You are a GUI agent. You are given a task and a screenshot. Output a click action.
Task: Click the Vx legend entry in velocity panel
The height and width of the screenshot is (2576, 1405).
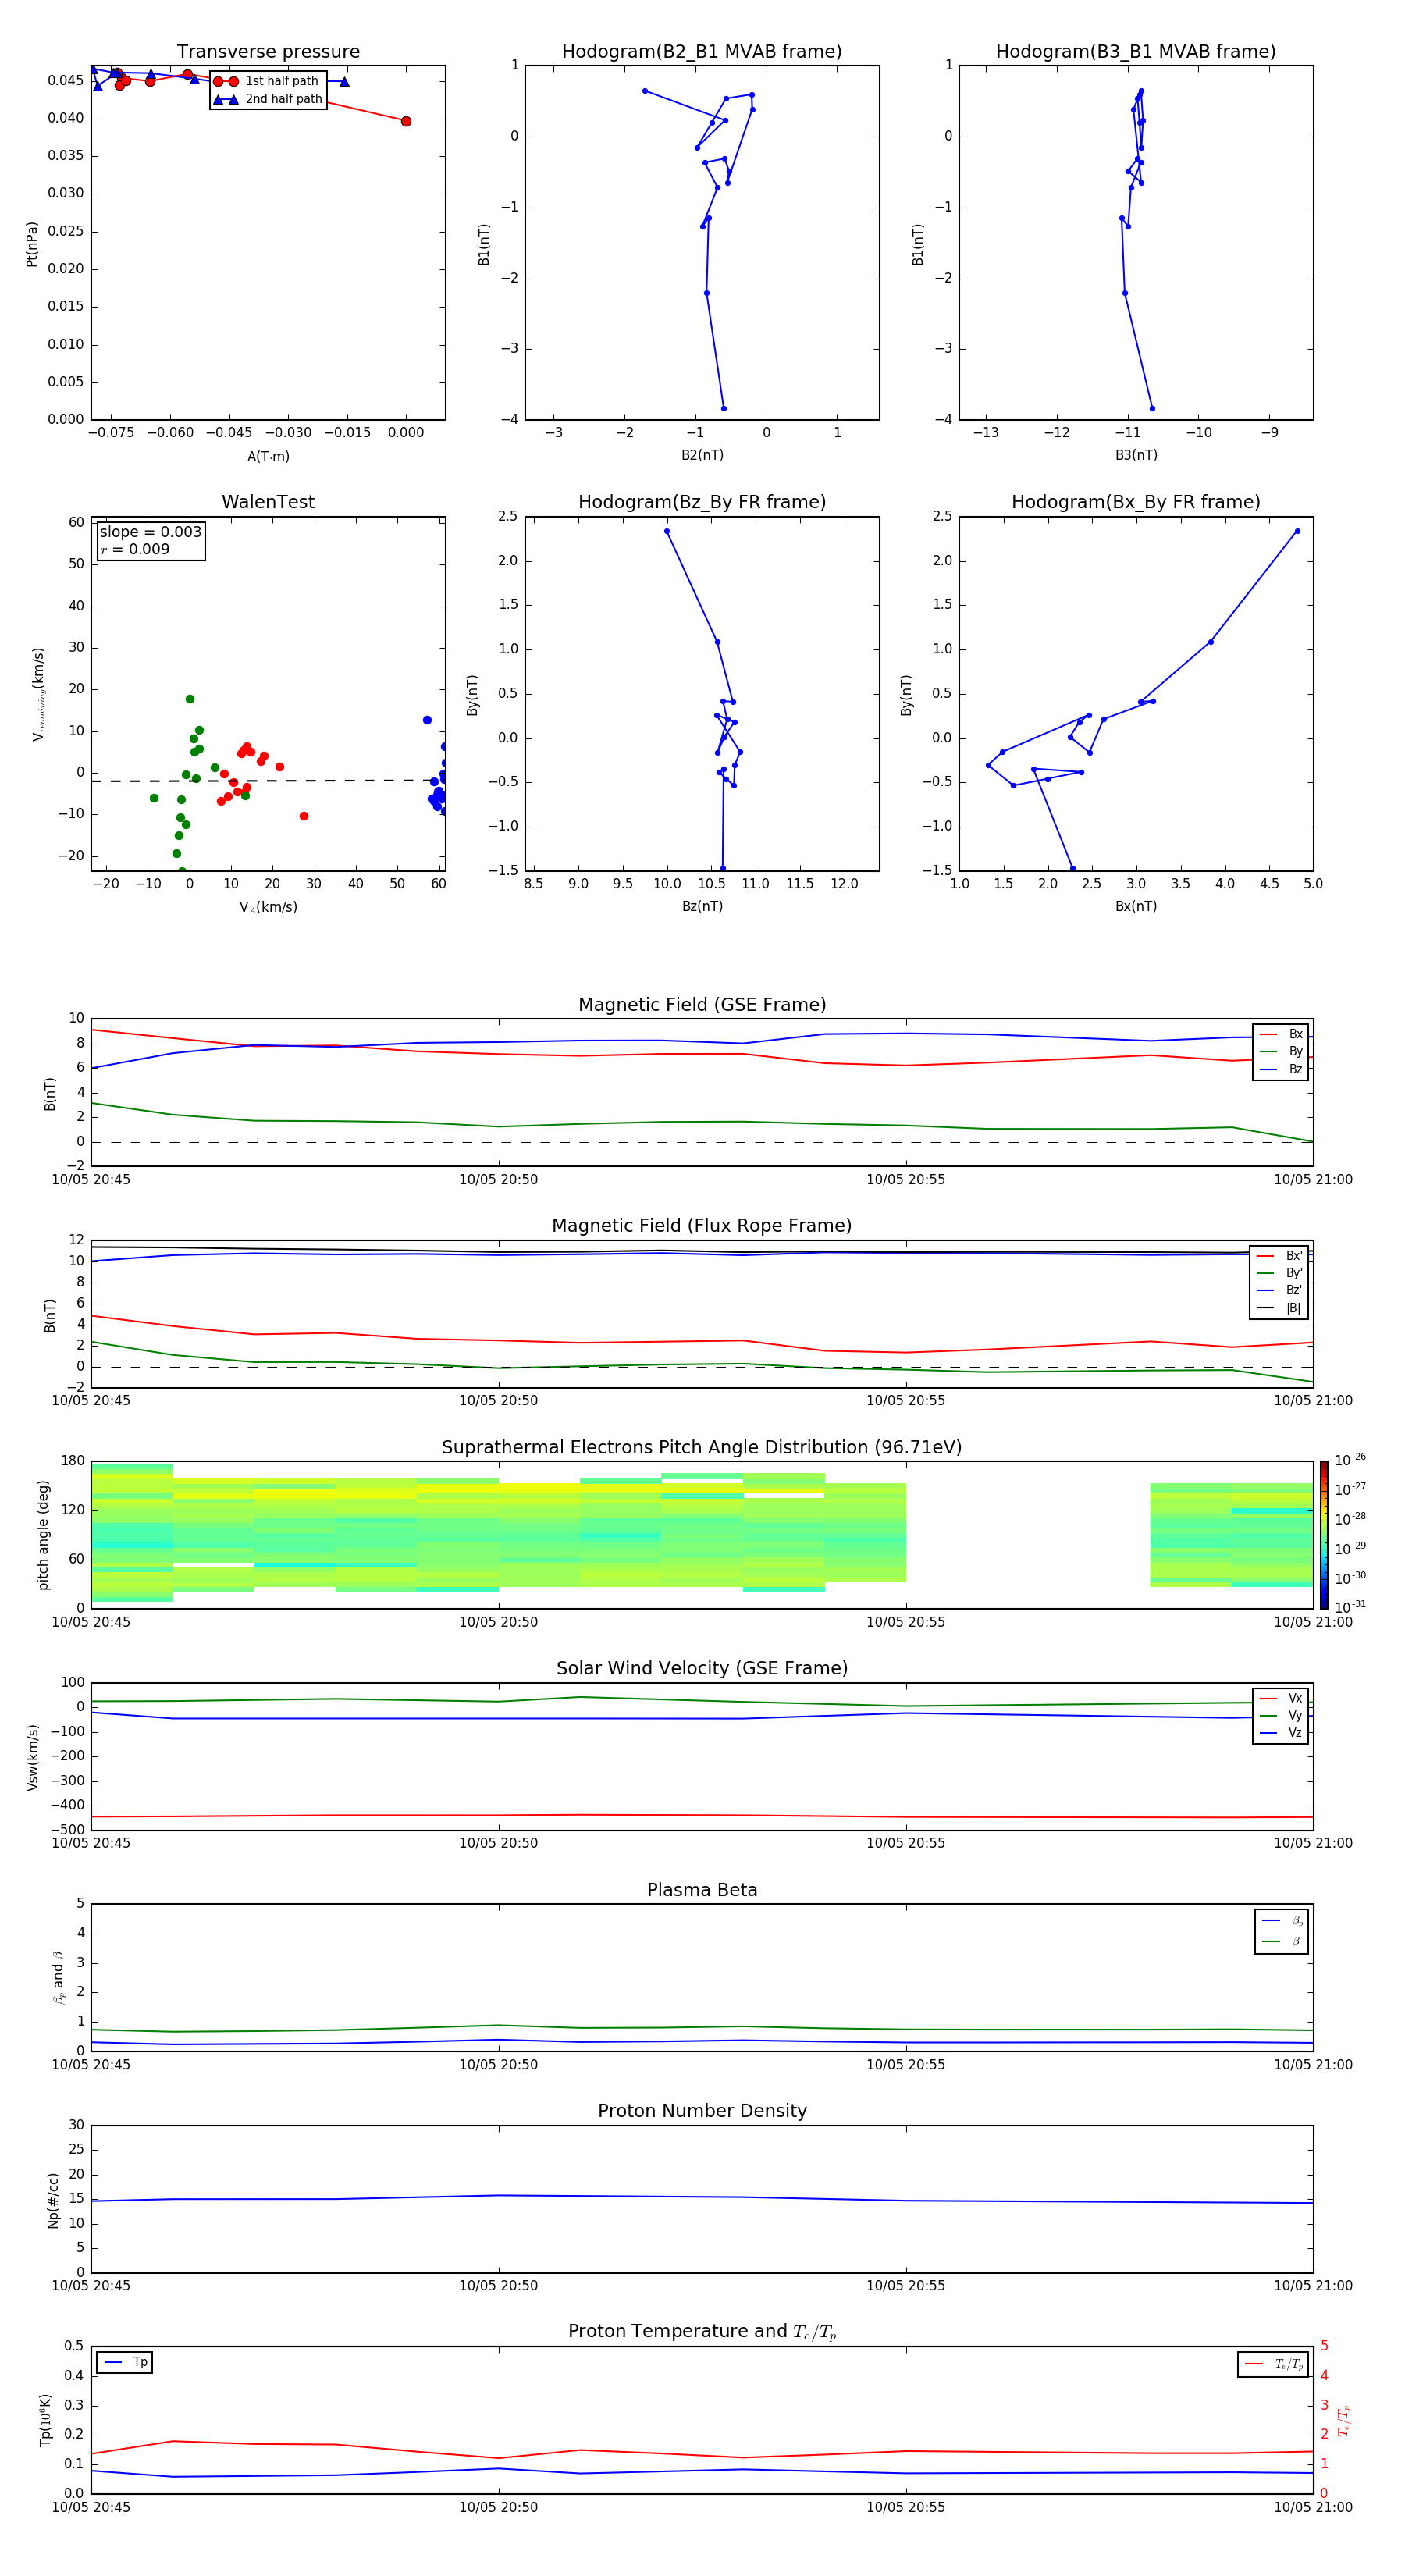pos(1281,1698)
